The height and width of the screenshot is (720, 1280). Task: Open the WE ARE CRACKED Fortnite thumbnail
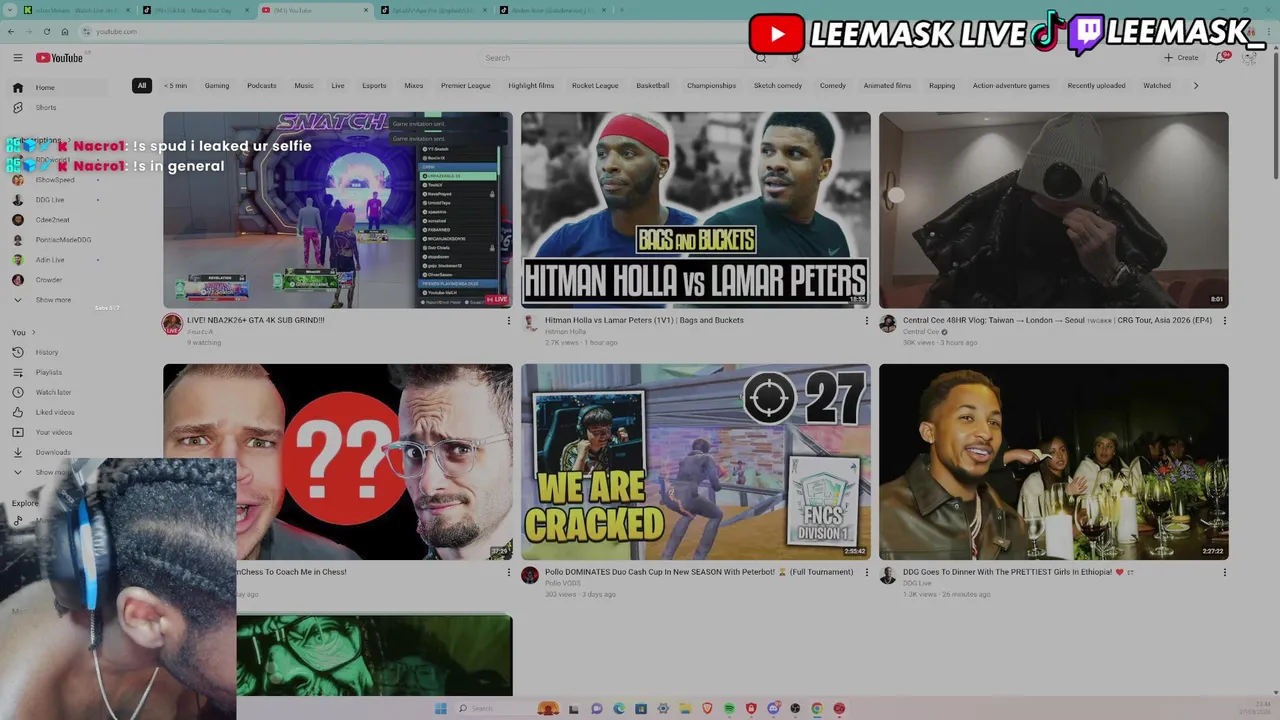(x=696, y=462)
